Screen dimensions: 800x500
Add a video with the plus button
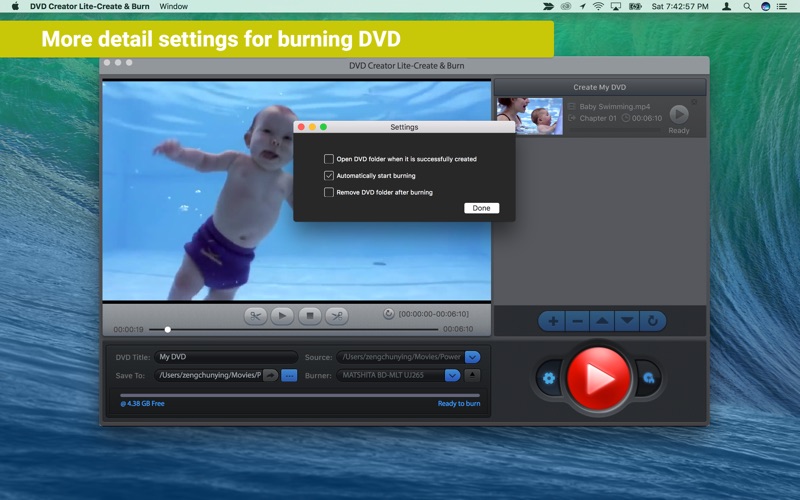(x=553, y=321)
